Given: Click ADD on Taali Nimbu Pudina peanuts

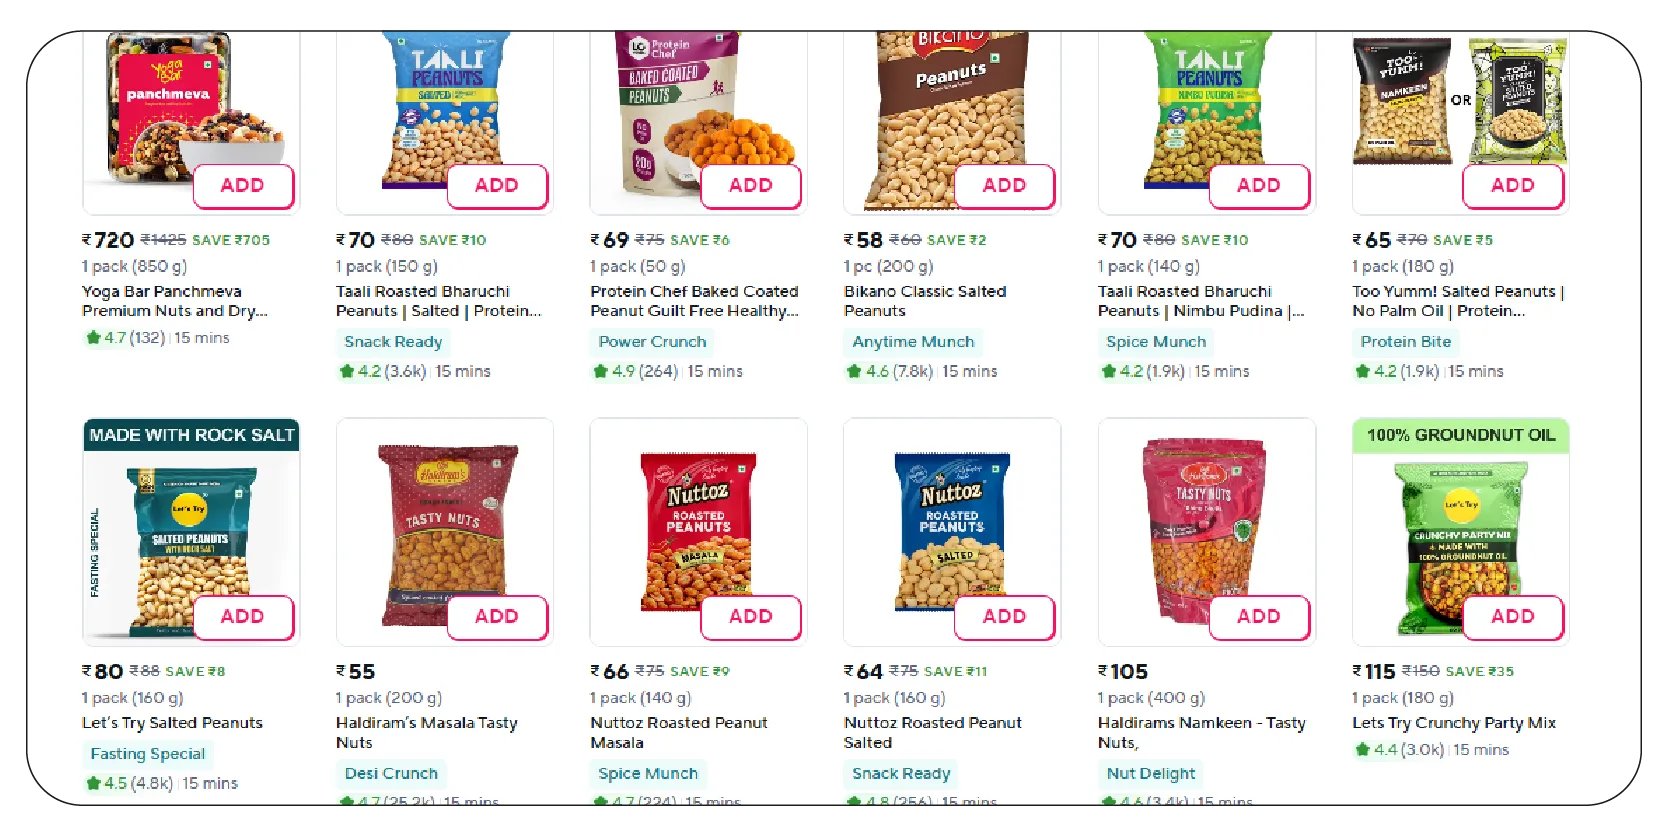Looking at the screenshot, I should [x=1259, y=185].
